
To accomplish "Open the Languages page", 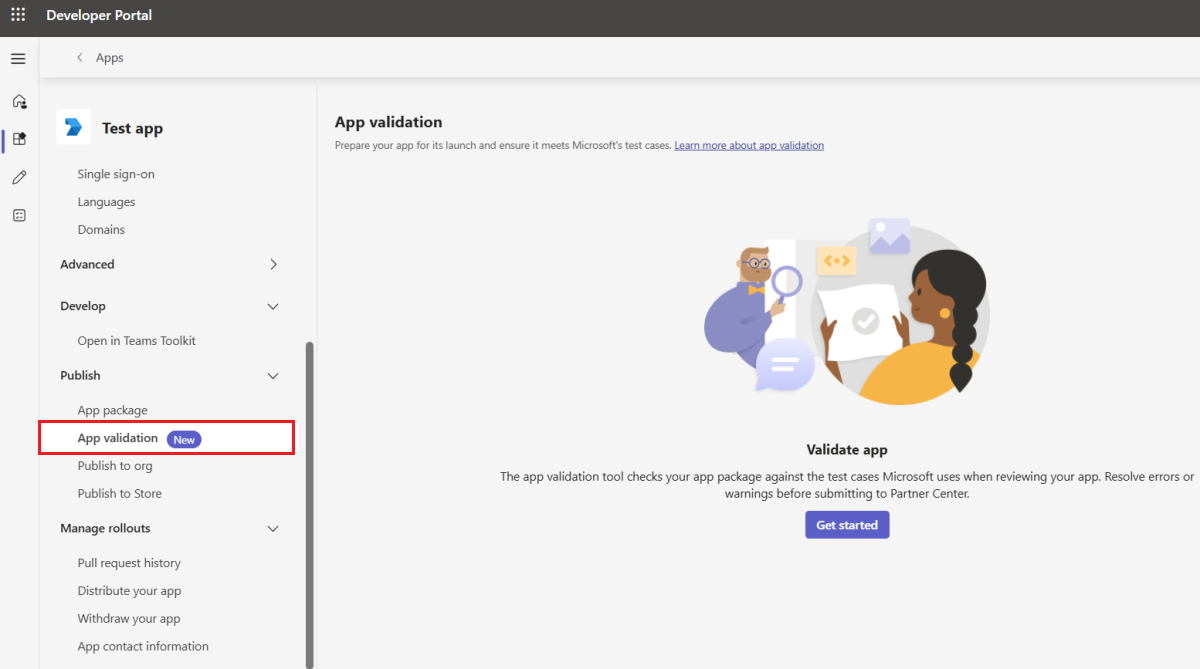I will 106,202.
